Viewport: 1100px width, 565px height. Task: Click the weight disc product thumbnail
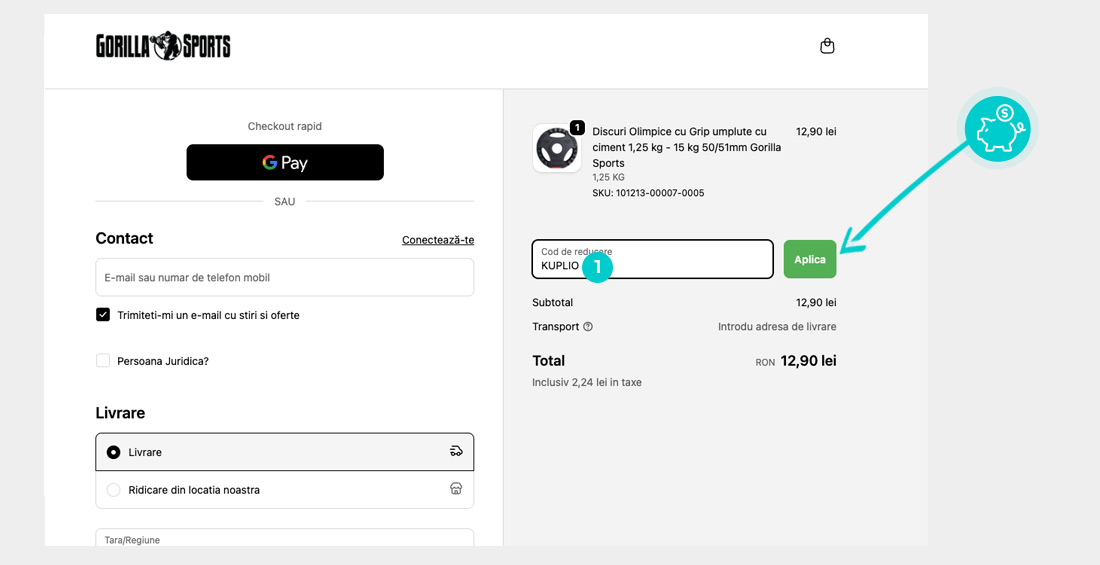[556, 149]
